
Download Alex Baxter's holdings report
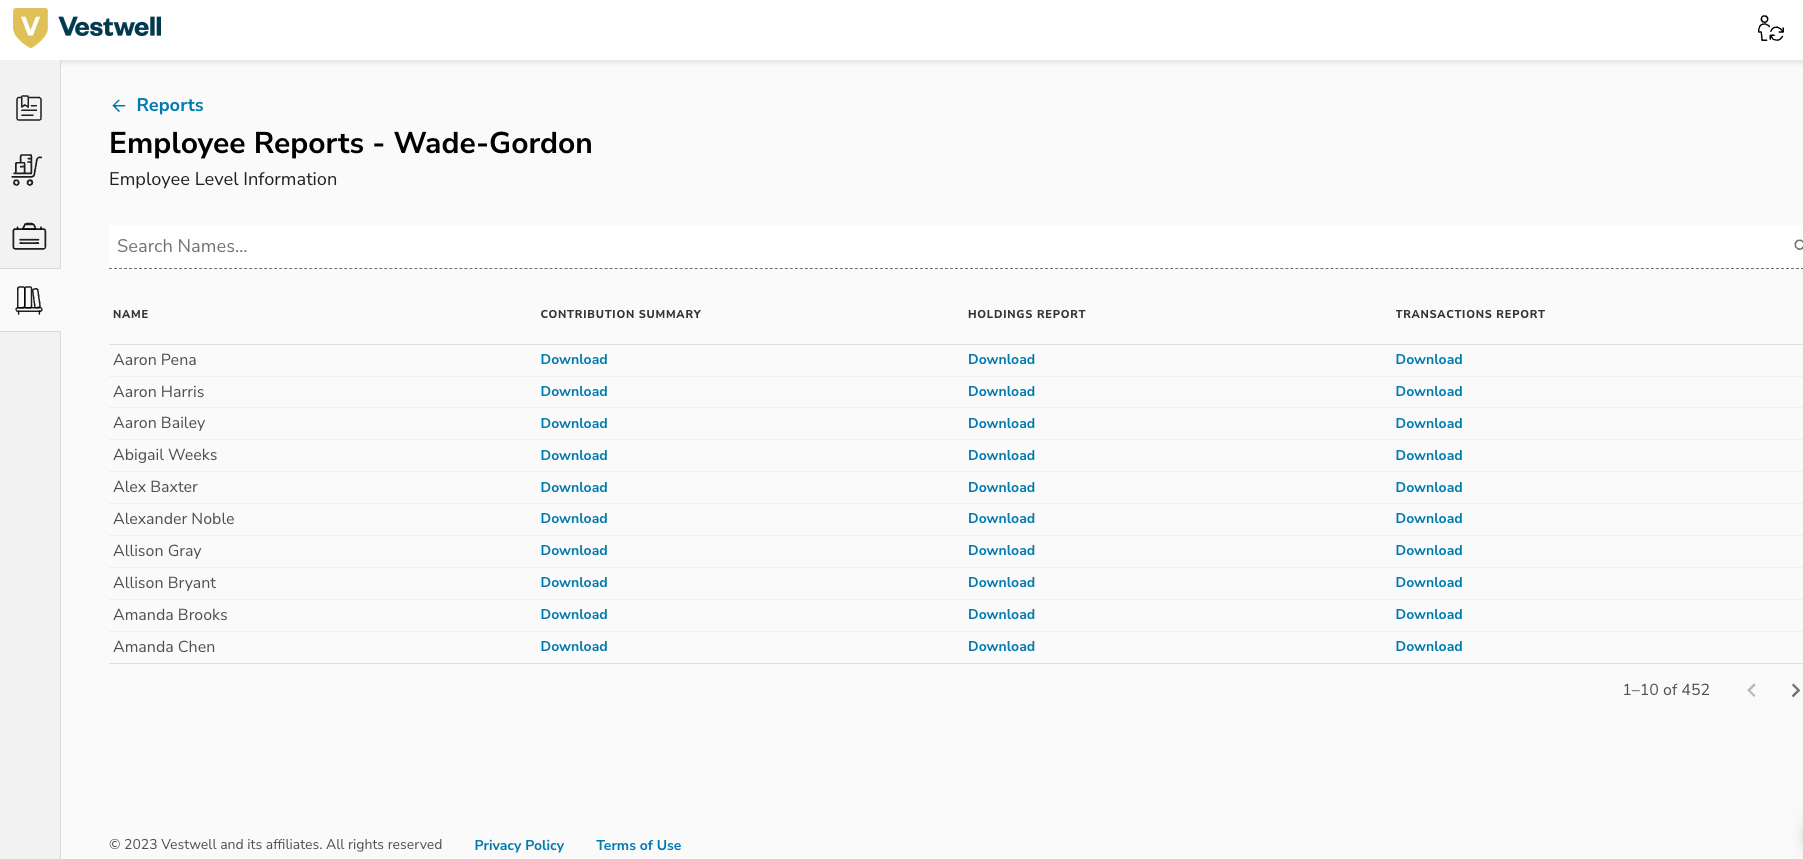[x=1001, y=488]
